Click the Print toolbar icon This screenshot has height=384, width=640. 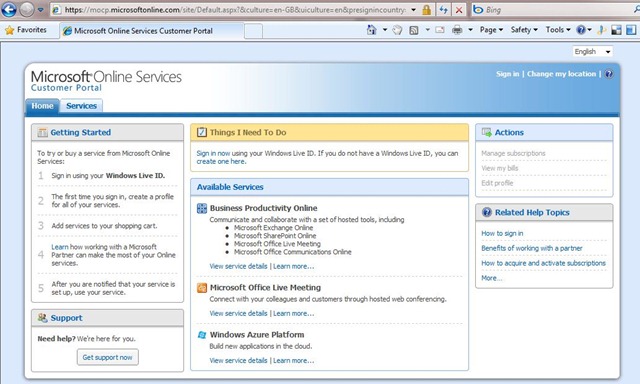(457, 30)
